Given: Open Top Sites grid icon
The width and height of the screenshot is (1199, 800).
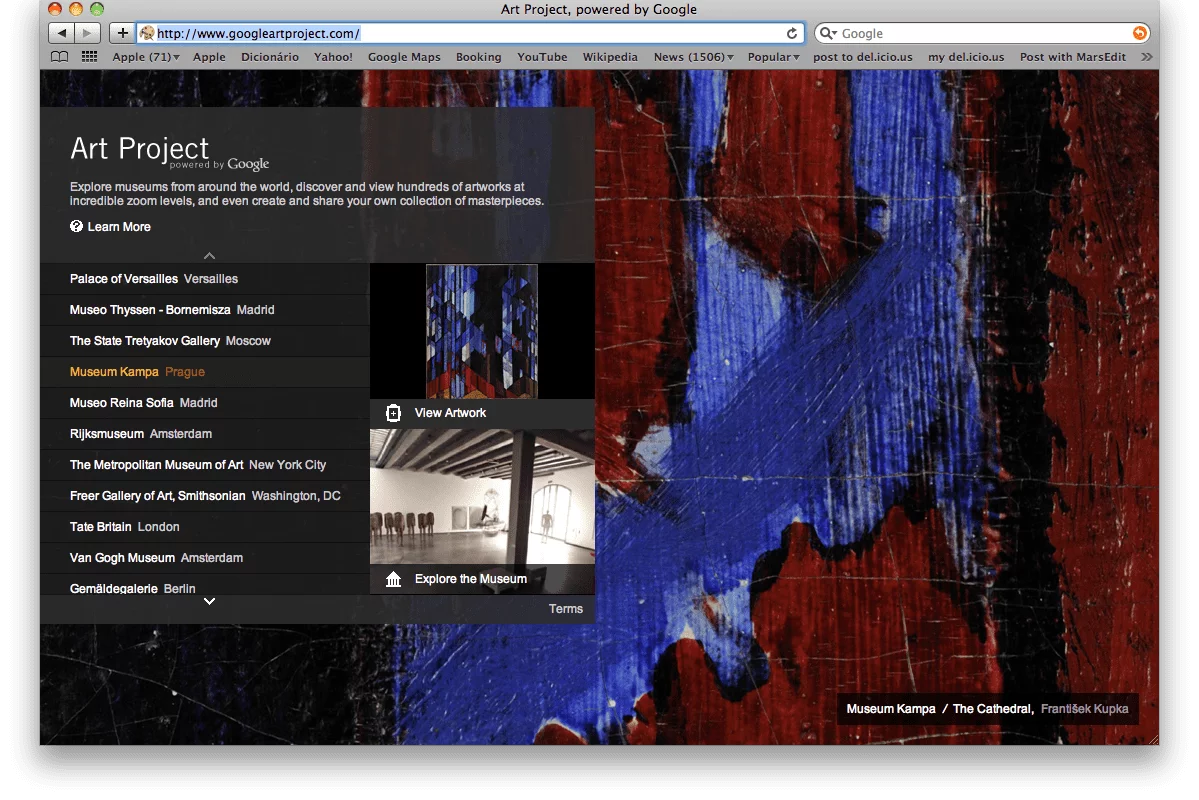Looking at the screenshot, I should (x=89, y=57).
